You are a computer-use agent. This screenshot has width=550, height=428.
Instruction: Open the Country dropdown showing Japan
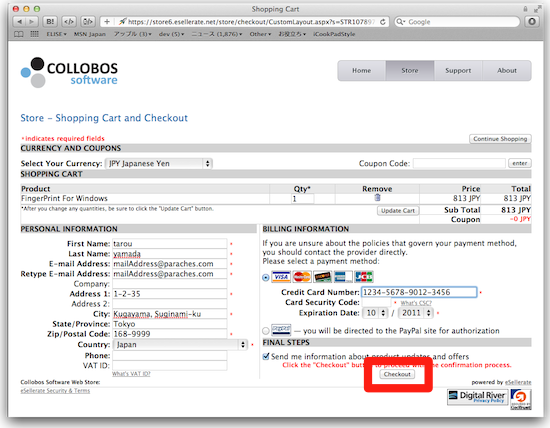(180, 345)
